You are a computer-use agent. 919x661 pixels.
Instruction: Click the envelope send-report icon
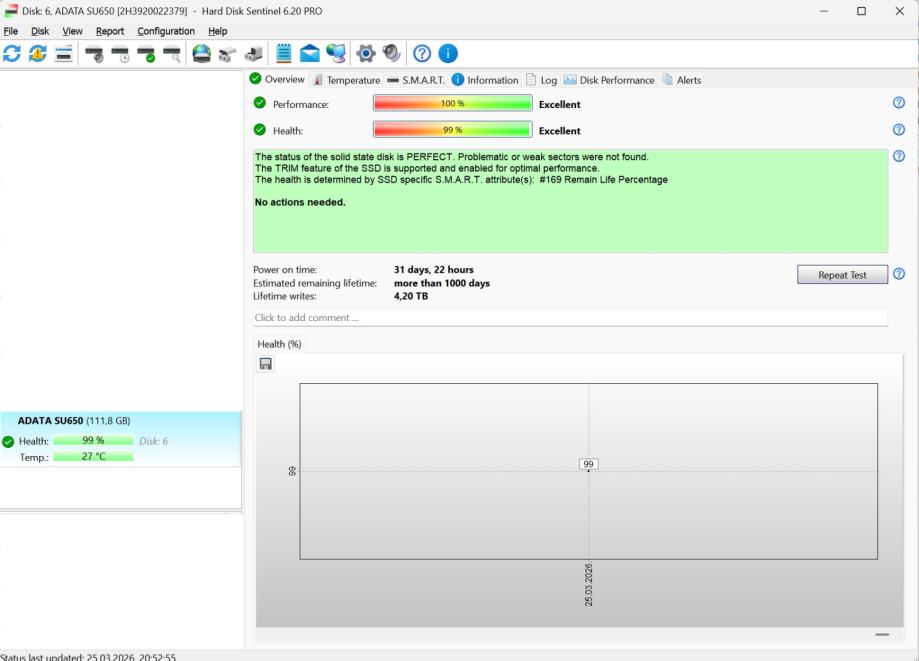[310, 54]
